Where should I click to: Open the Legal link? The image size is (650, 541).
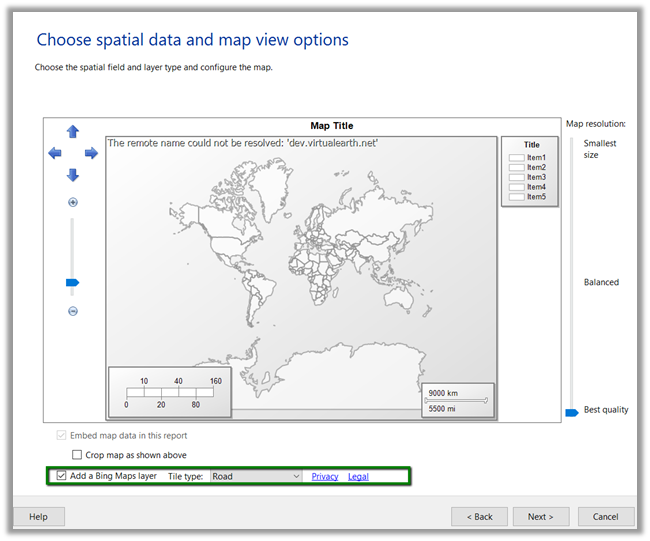click(358, 476)
